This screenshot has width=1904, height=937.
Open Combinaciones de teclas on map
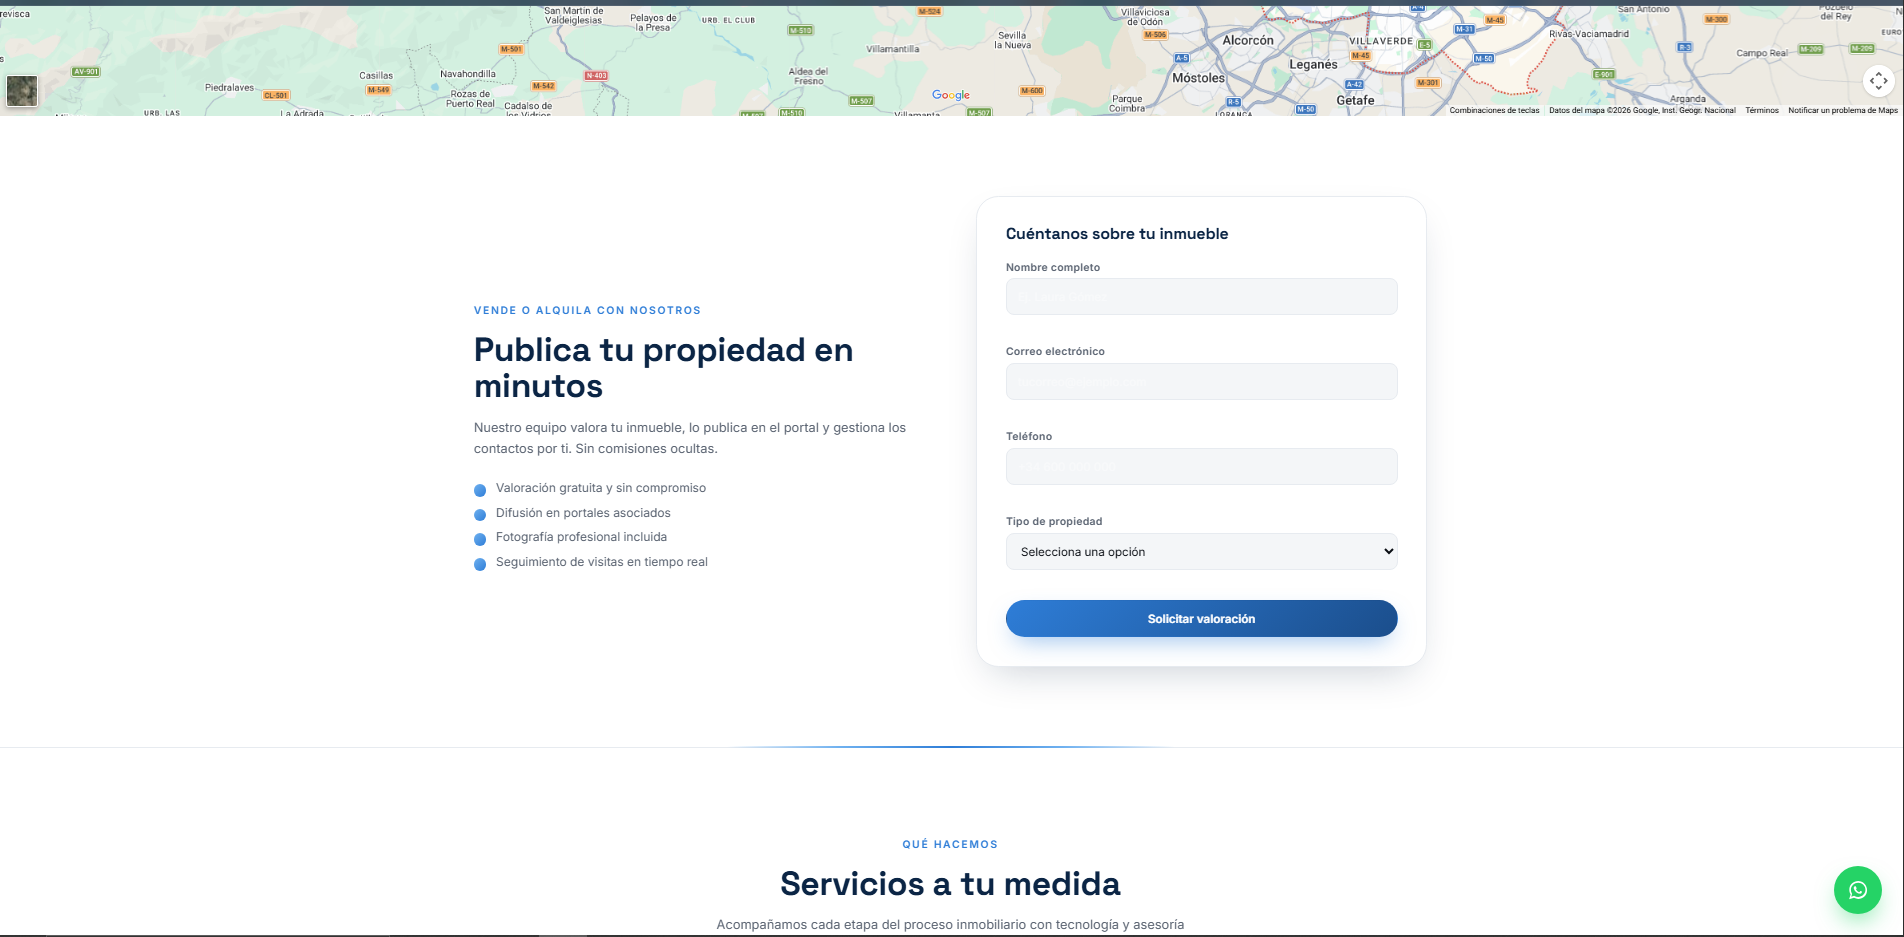[1494, 110]
